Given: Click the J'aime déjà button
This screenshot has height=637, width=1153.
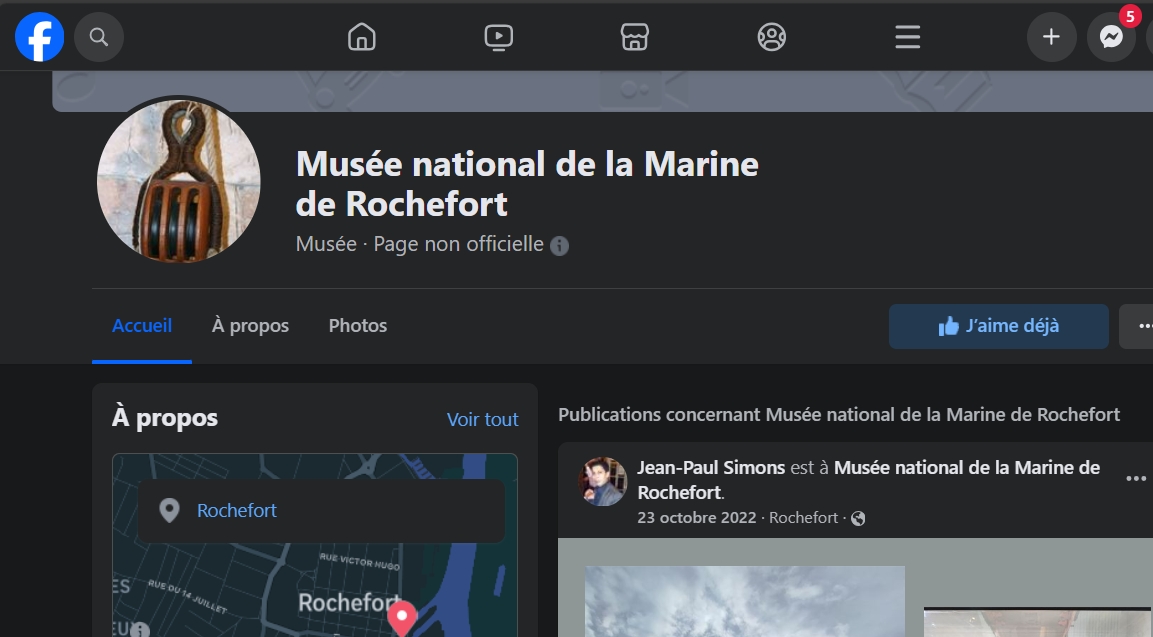Looking at the screenshot, I should coord(999,326).
